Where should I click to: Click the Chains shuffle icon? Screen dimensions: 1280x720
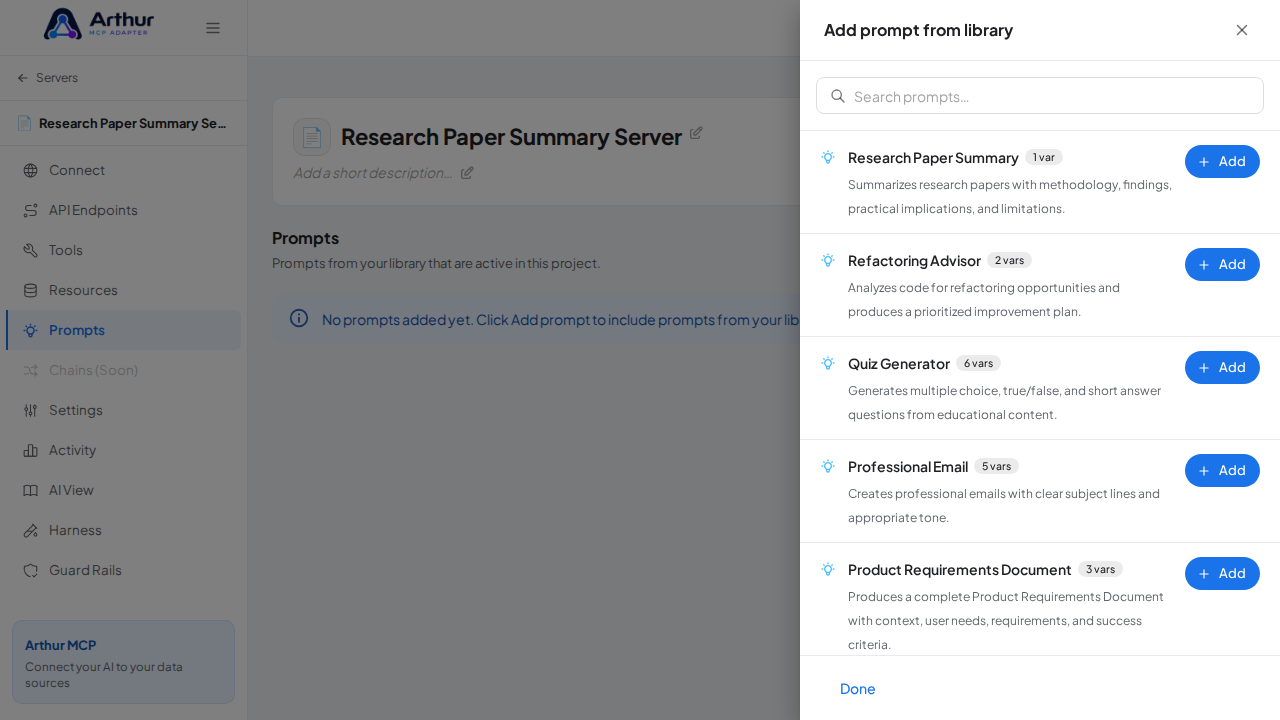pyautogui.click(x=31, y=370)
